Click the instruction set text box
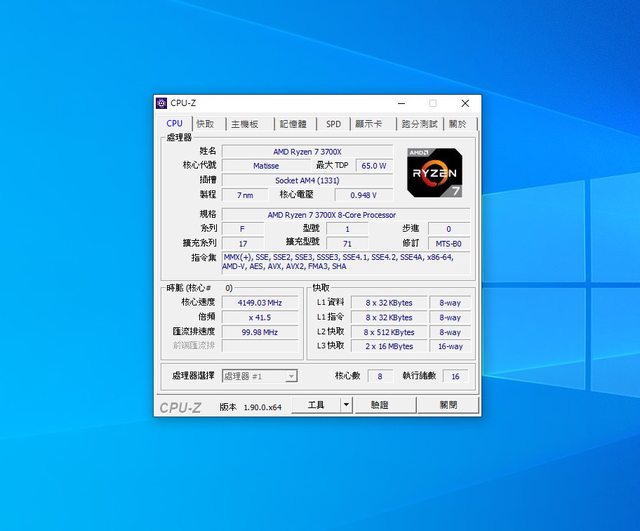The width and height of the screenshot is (640, 531). coord(347,262)
